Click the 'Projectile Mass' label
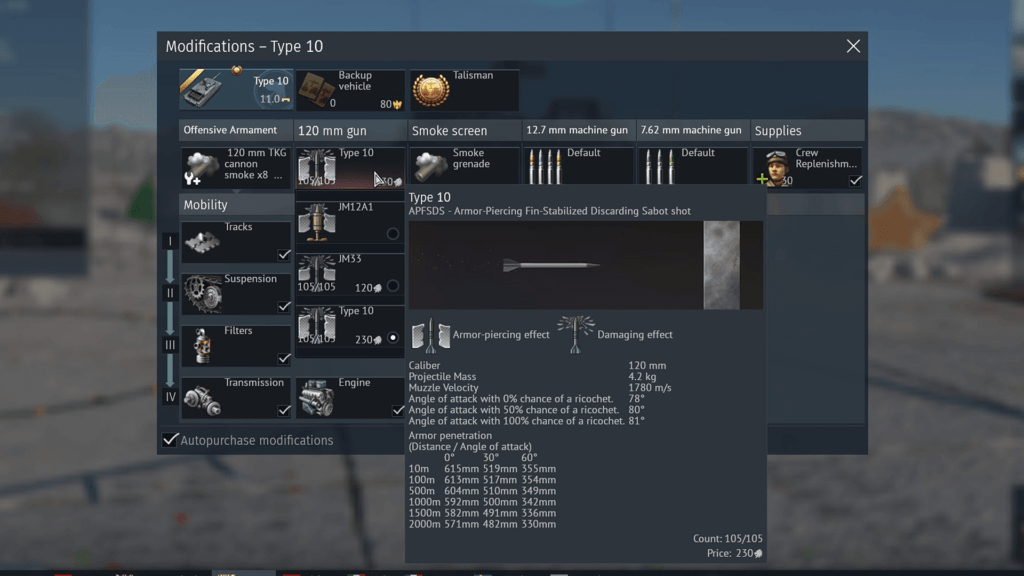Viewport: 1024px width, 576px height. [x=442, y=376]
